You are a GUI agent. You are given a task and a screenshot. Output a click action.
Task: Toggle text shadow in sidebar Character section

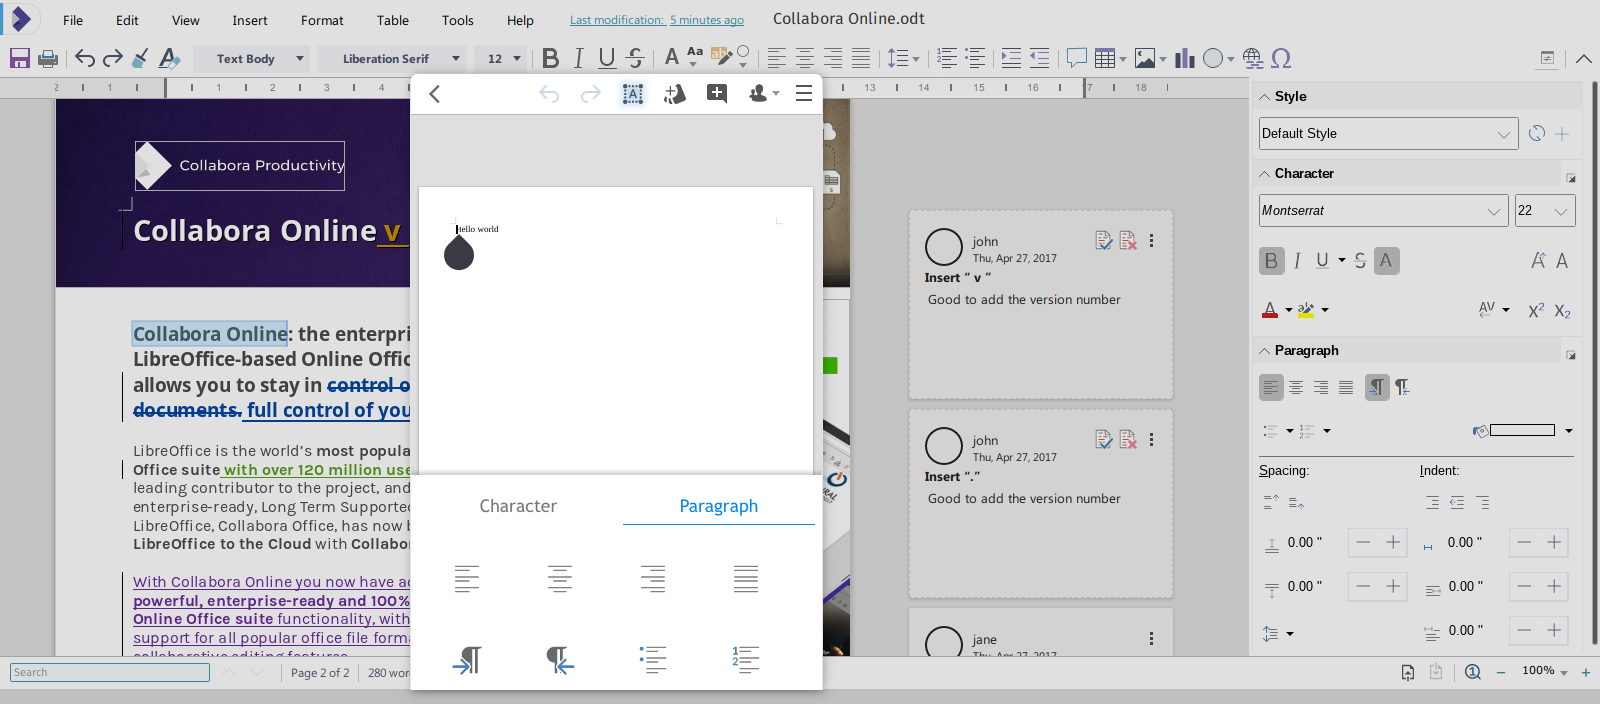click(x=1386, y=261)
